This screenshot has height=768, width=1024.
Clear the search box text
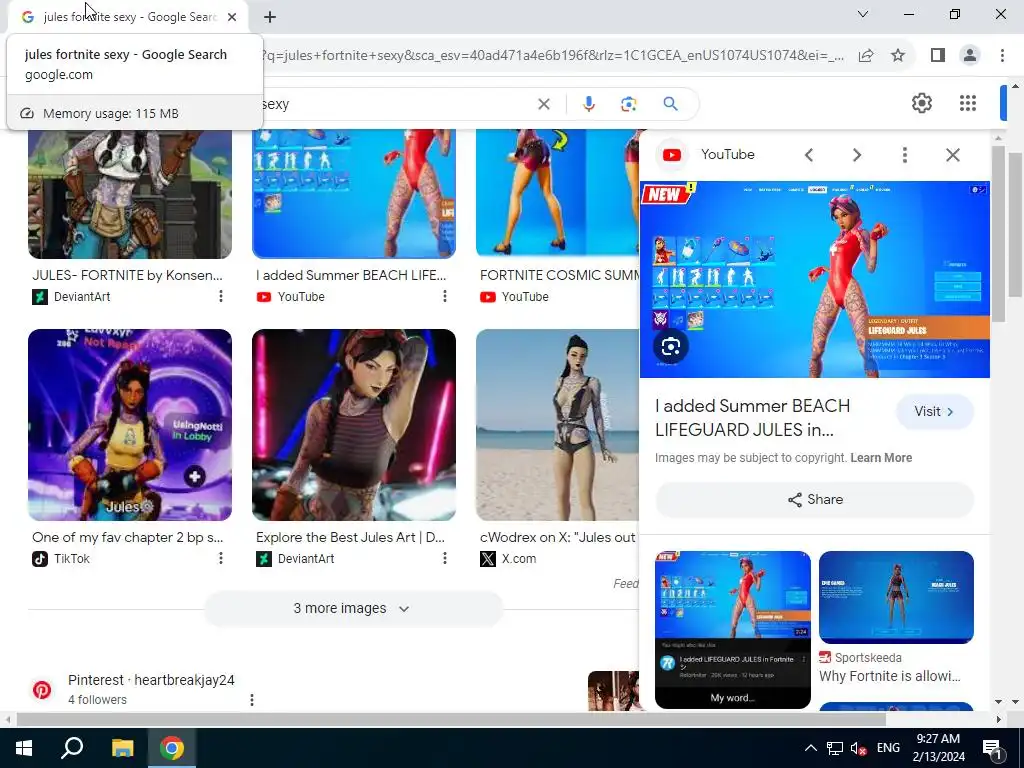tap(543, 104)
